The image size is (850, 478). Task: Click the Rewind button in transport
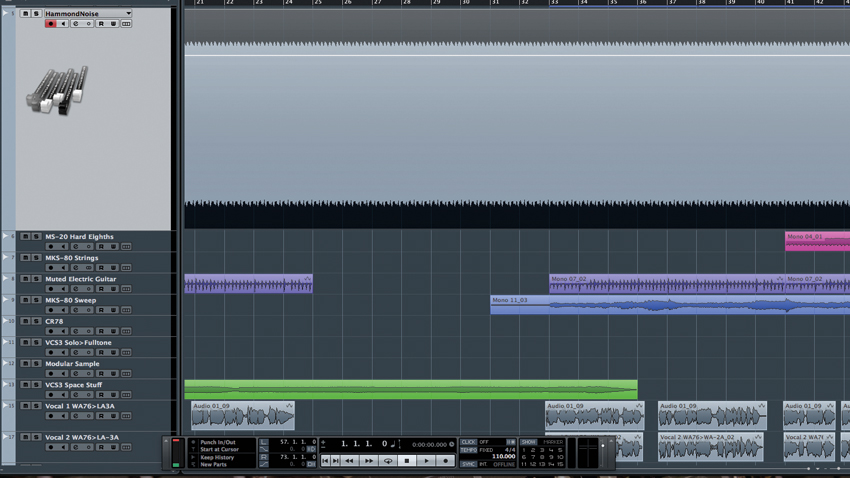pos(350,461)
